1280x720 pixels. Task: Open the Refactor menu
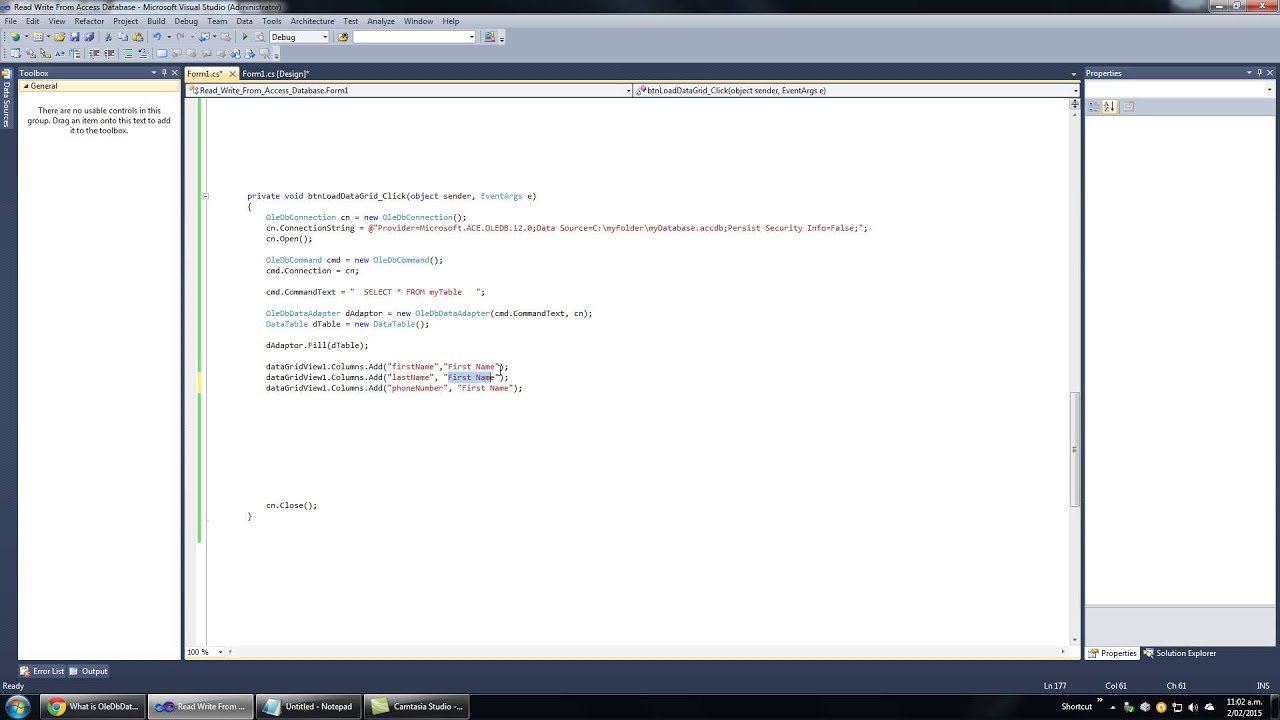click(x=89, y=21)
